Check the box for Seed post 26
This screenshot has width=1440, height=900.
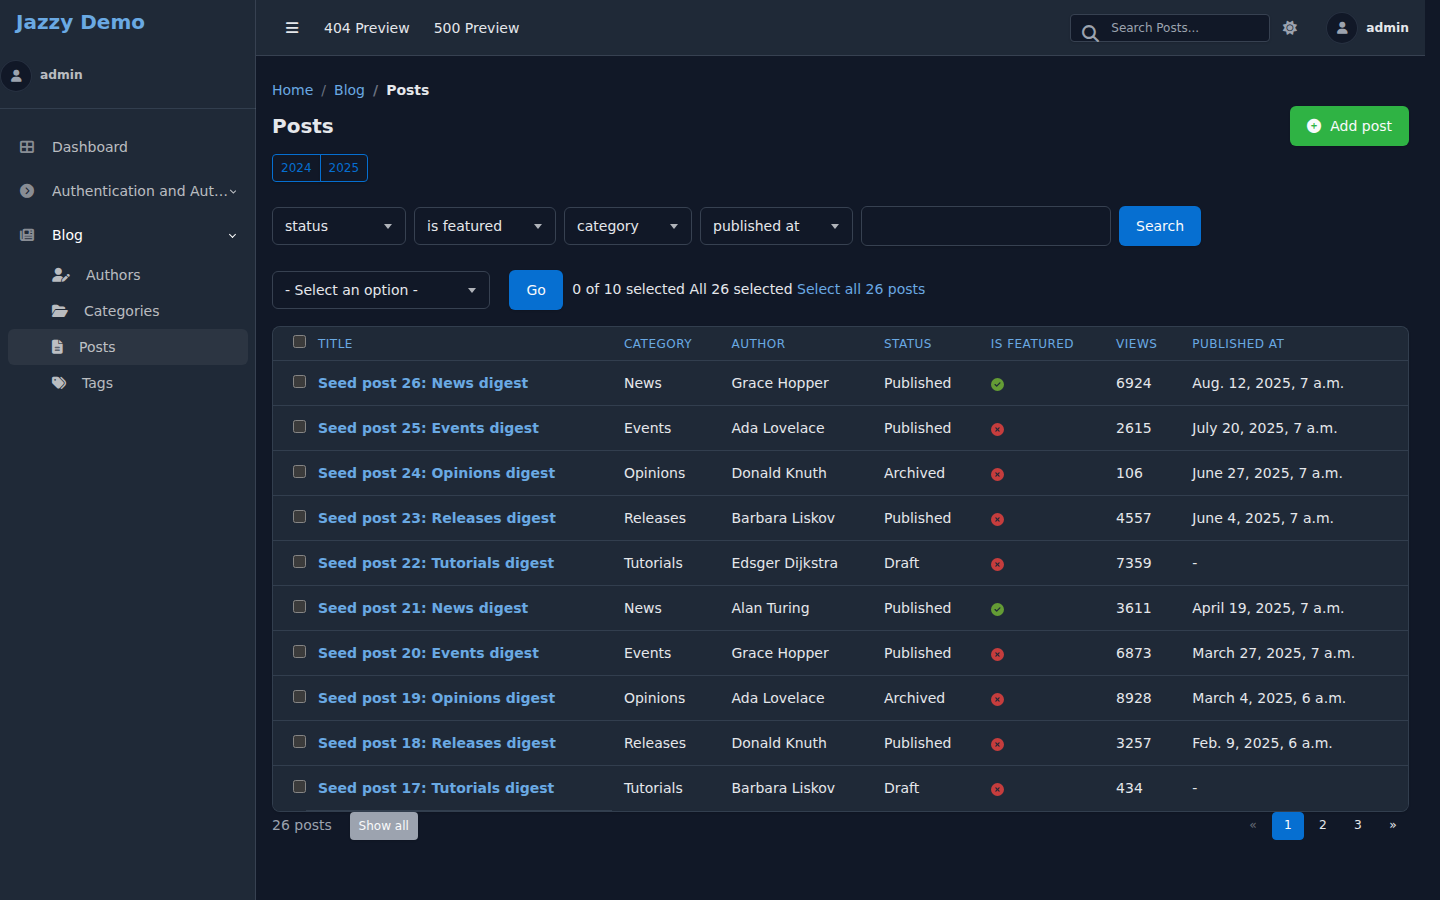(x=299, y=382)
